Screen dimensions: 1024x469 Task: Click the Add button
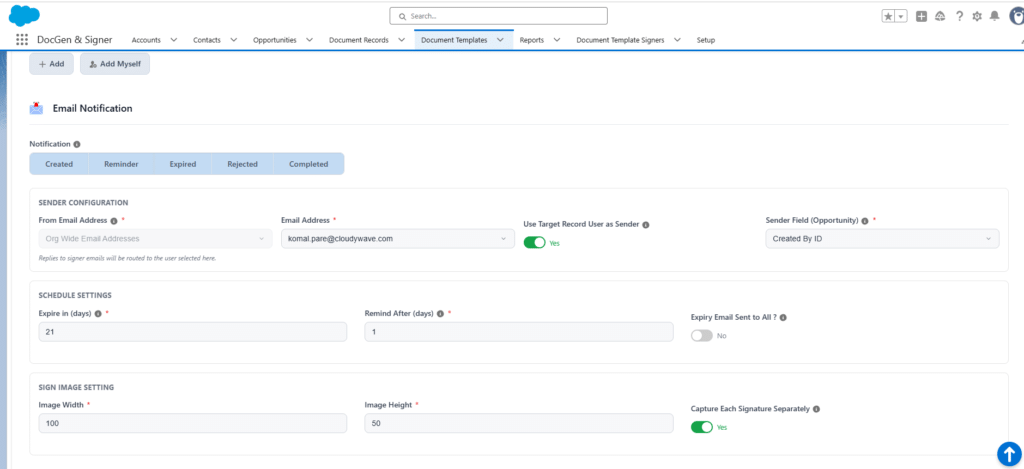click(x=52, y=64)
